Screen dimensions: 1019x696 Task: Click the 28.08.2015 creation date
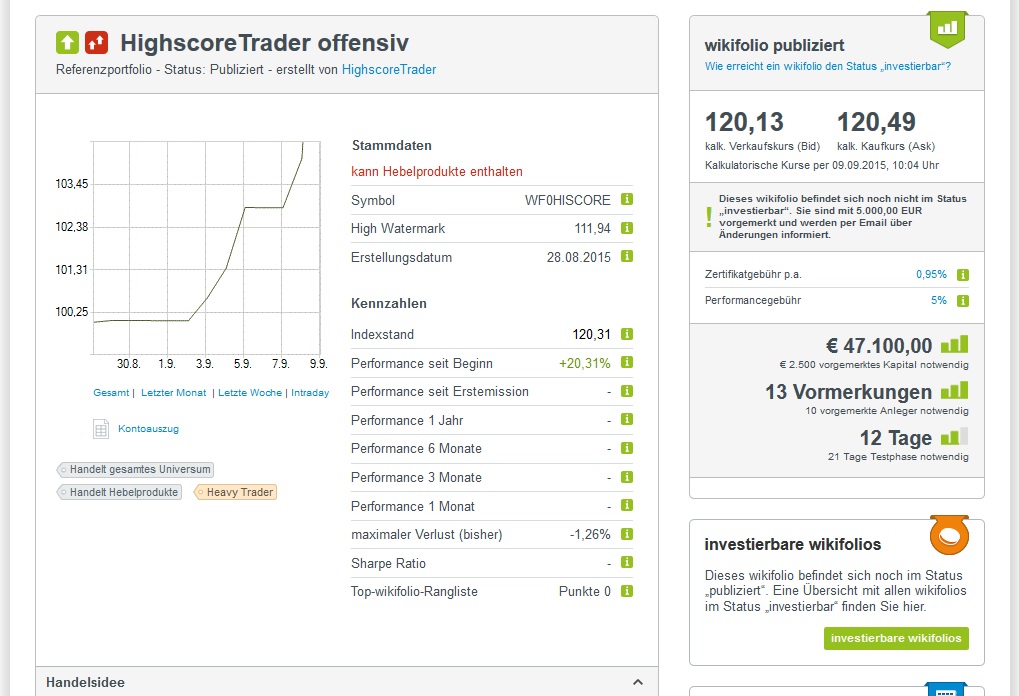[x=578, y=257]
